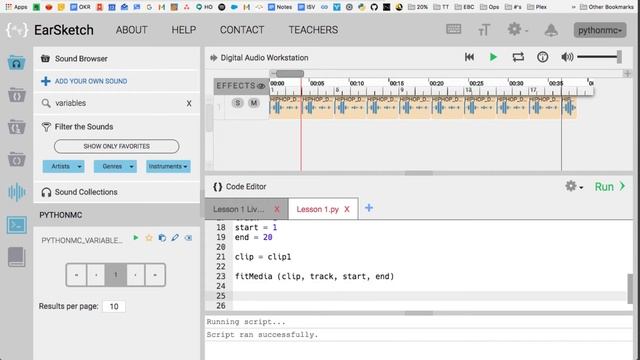The height and width of the screenshot is (360, 640).
Task: Clear the variables search with X
Action: click(x=189, y=104)
